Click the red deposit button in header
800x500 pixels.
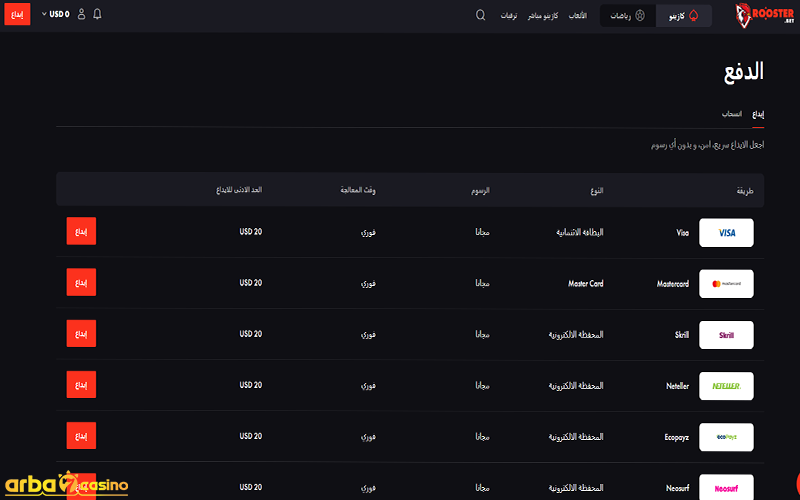coord(17,15)
